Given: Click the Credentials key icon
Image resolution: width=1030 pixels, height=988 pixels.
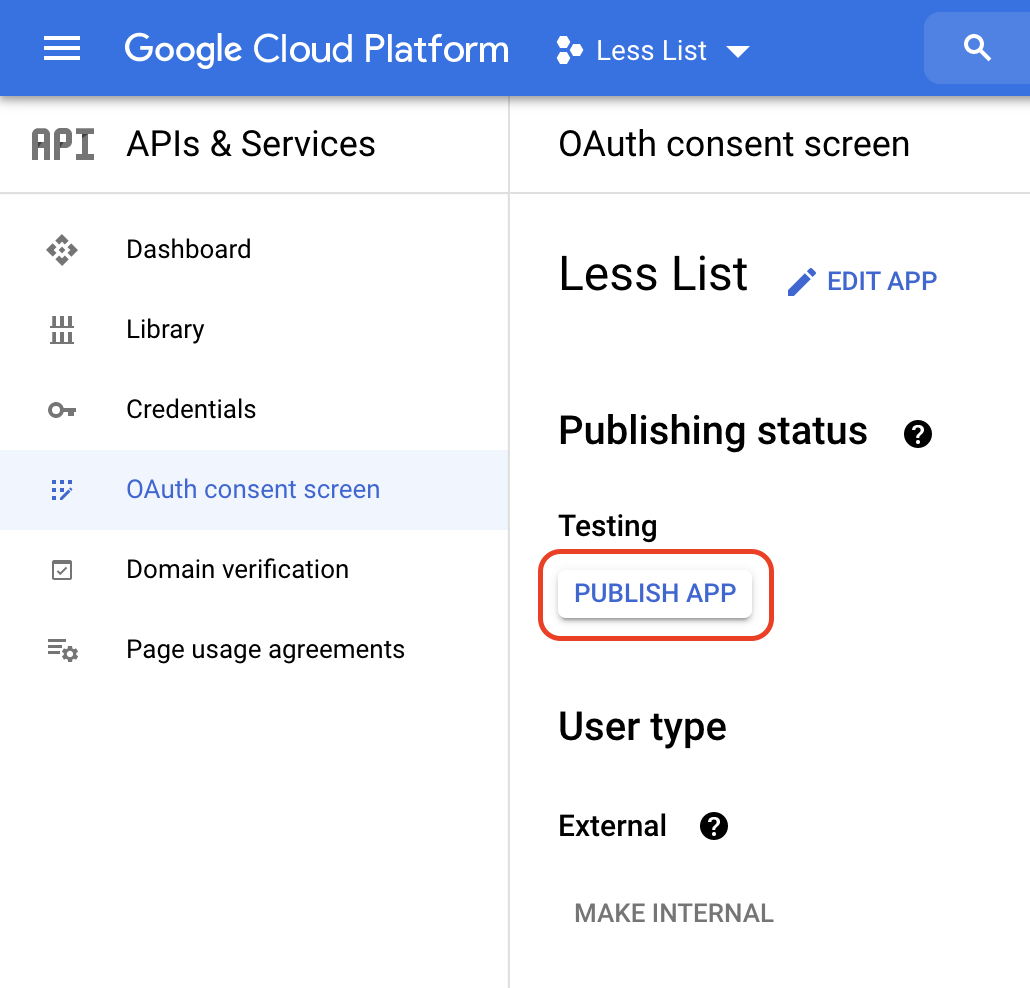Looking at the screenshot, I should (62, 410).
